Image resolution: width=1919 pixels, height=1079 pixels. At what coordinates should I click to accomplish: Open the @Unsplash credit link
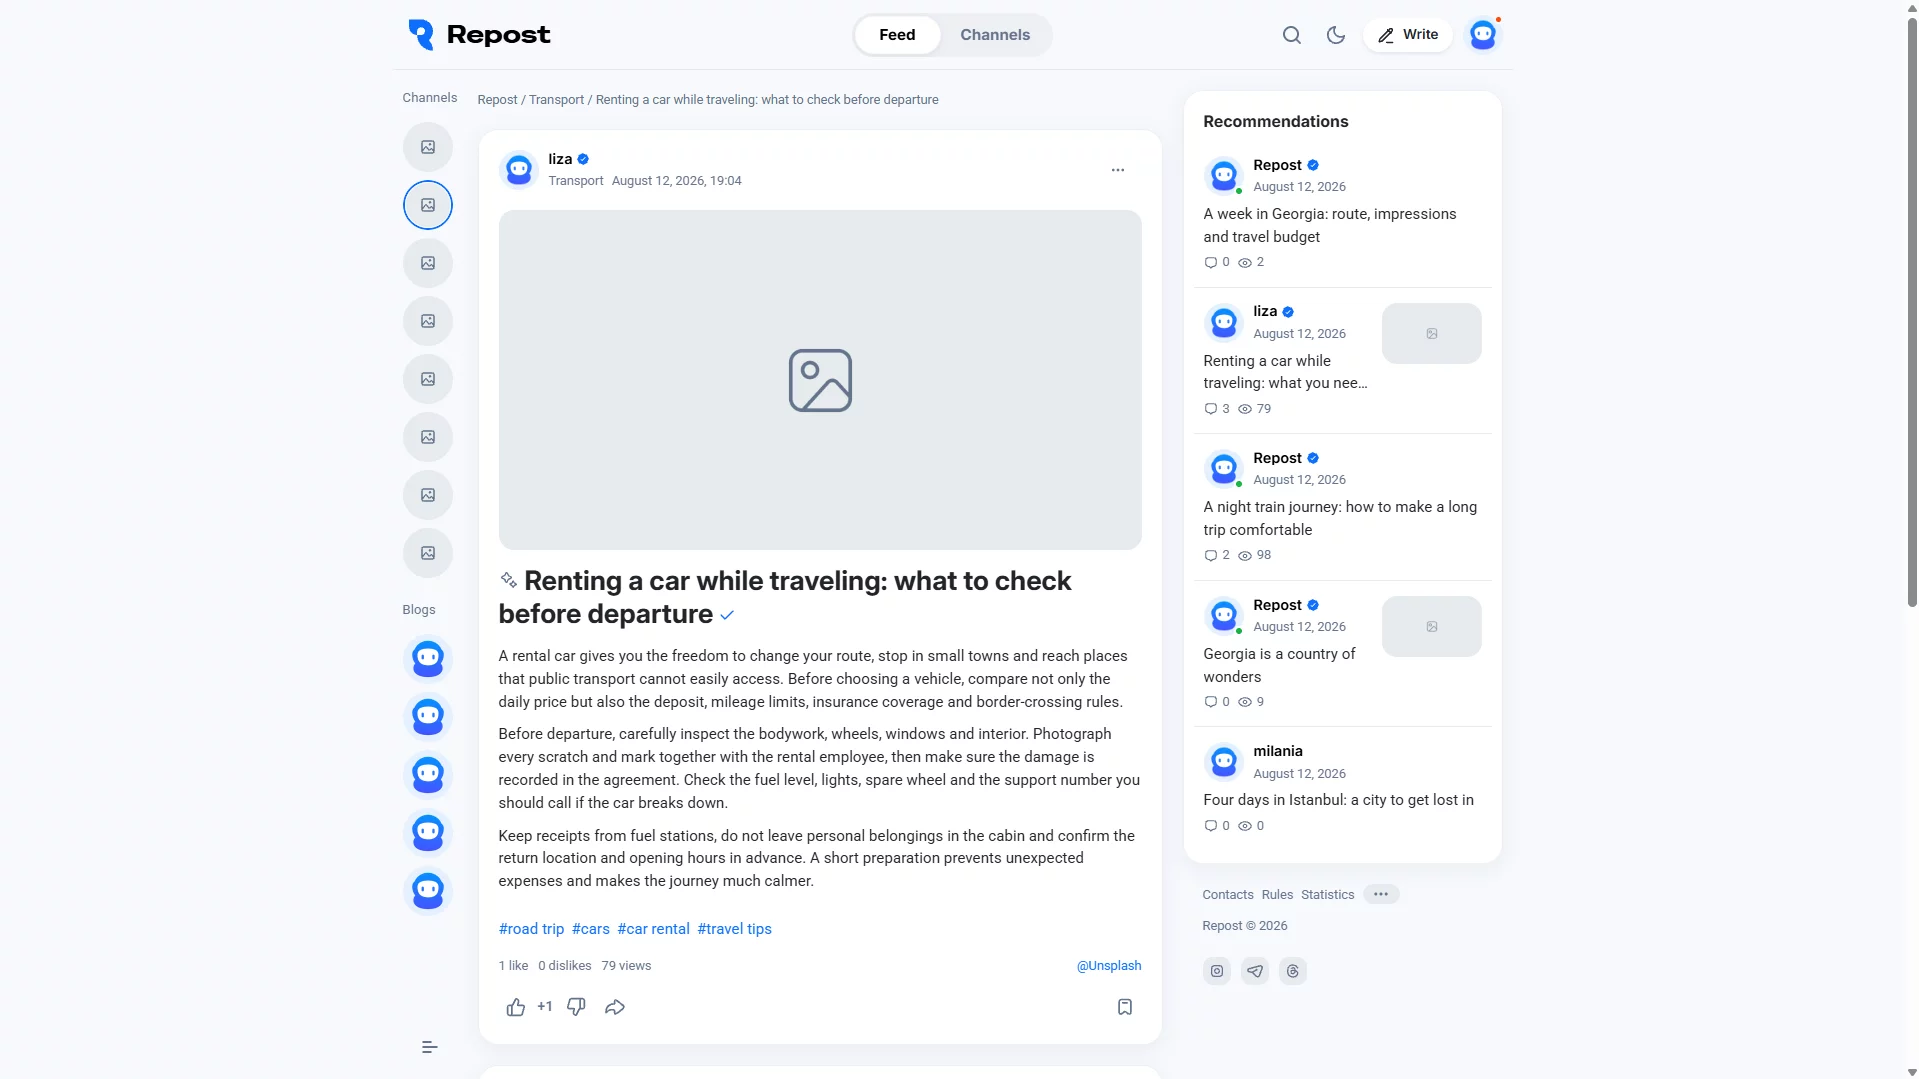coord(1108,966)
